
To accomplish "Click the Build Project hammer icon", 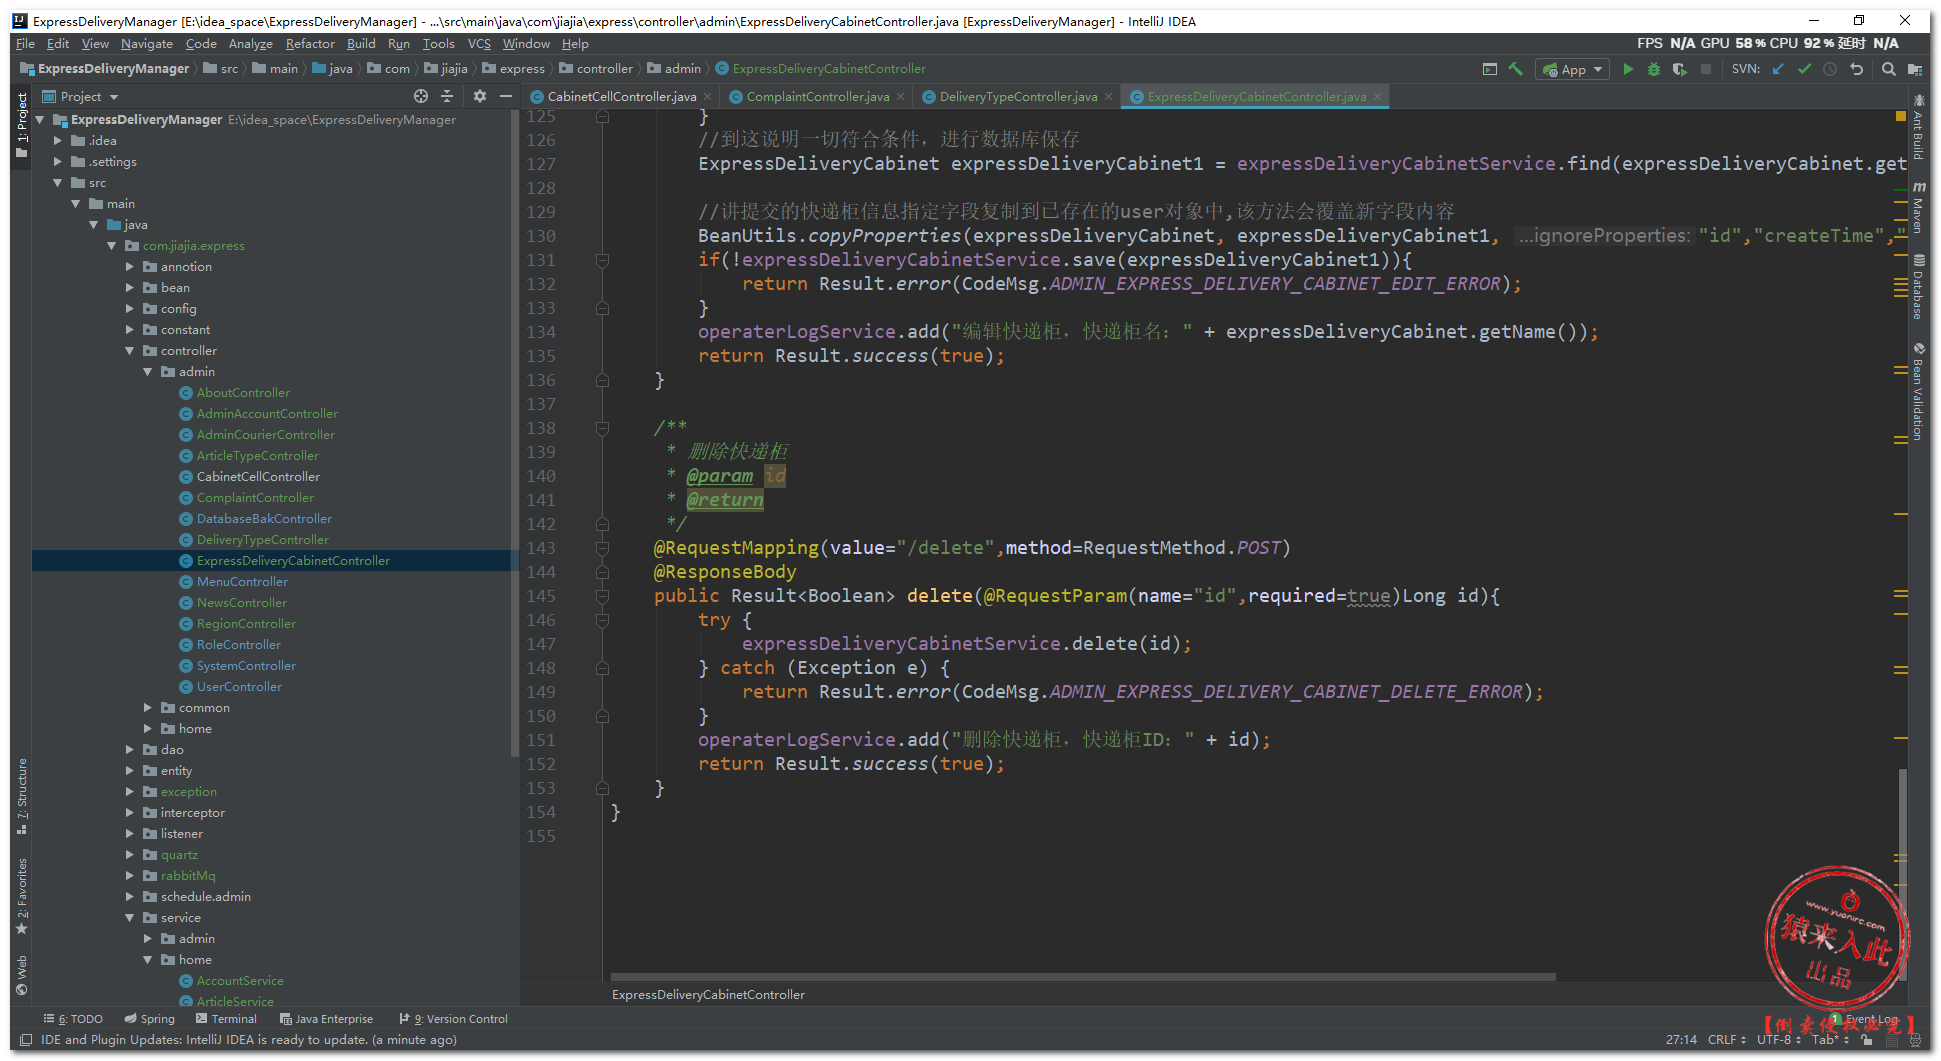I will [x=1516, y=69].
